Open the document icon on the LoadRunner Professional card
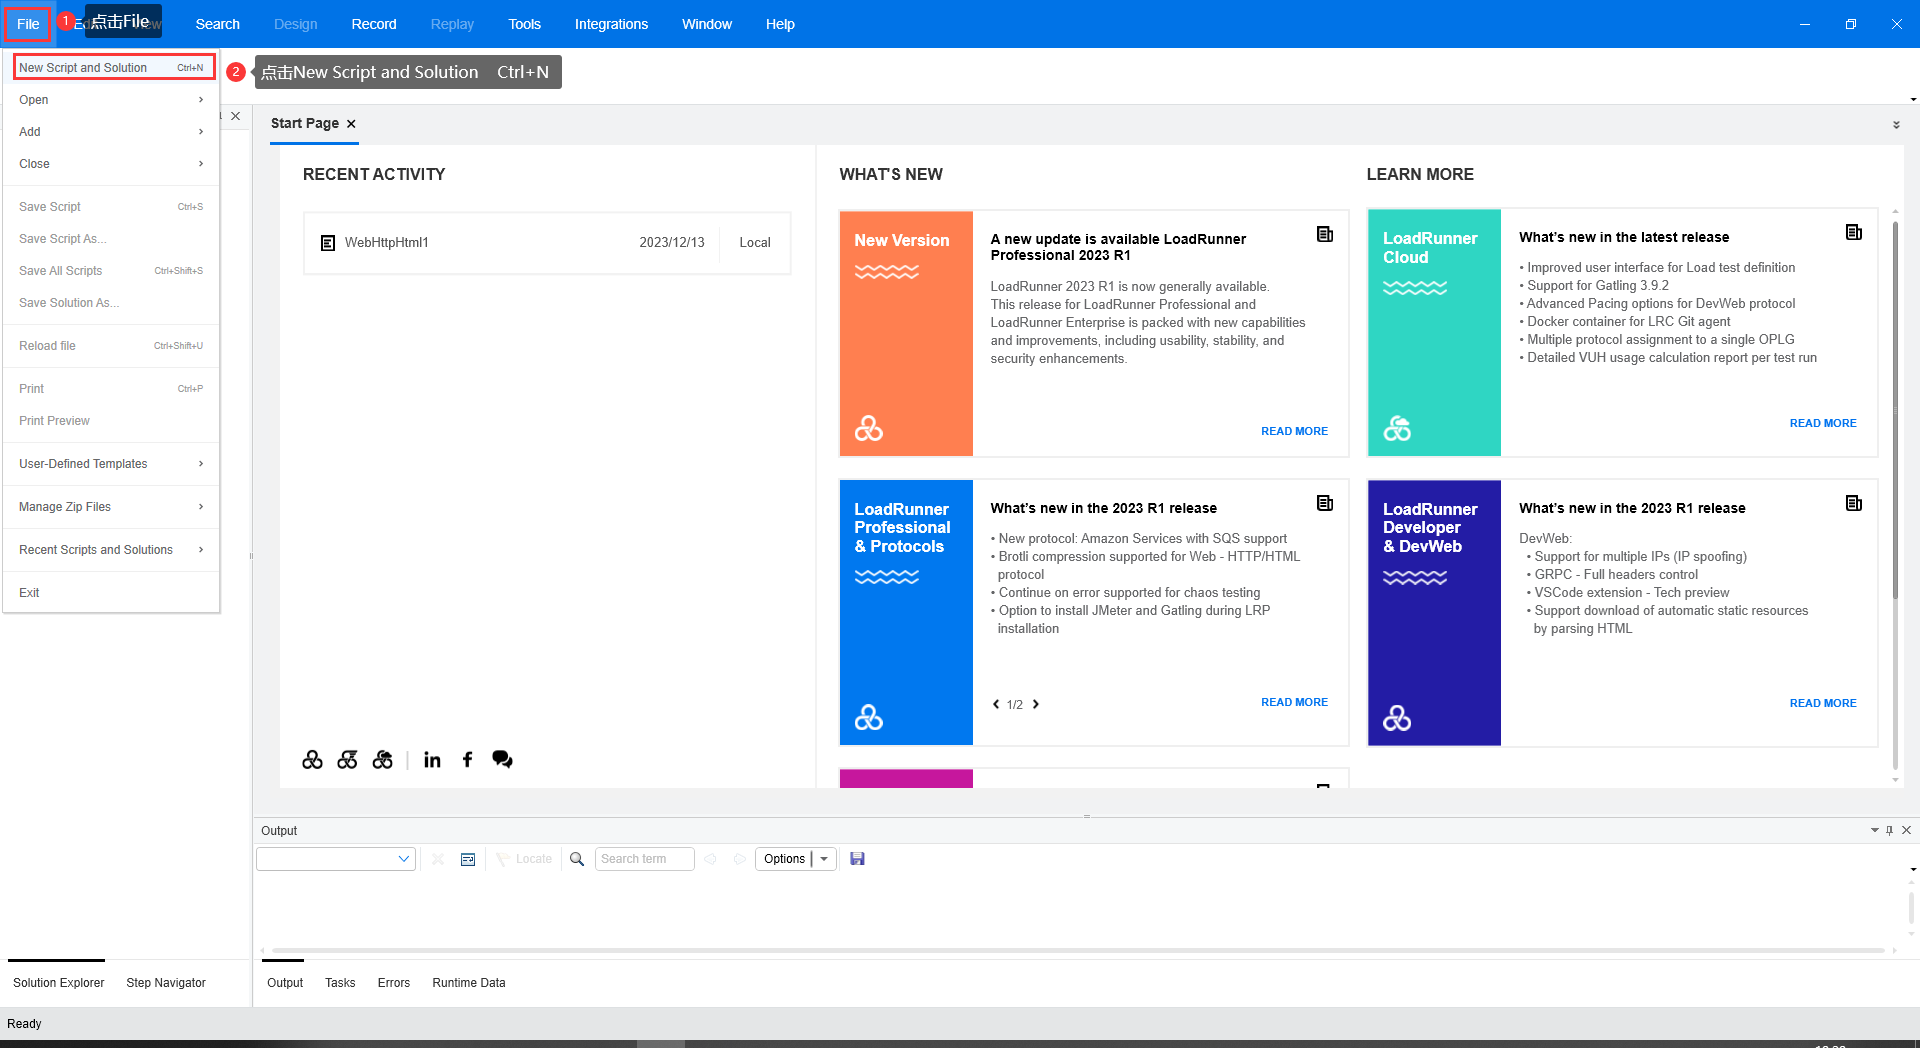Image resolution: width=1920 pixels, height=1048 pixels. (1325, 503)
